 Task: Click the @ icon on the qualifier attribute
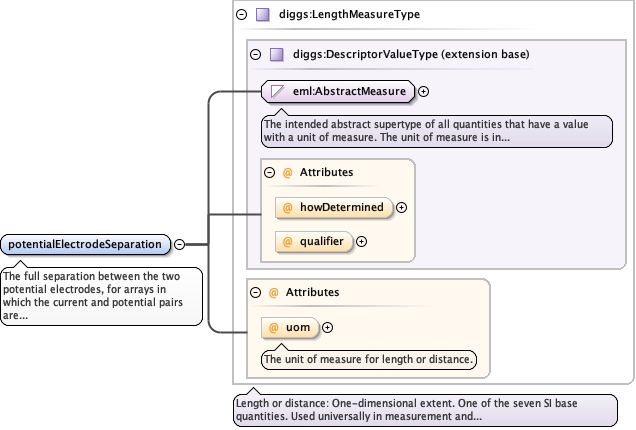pos(288,242)
